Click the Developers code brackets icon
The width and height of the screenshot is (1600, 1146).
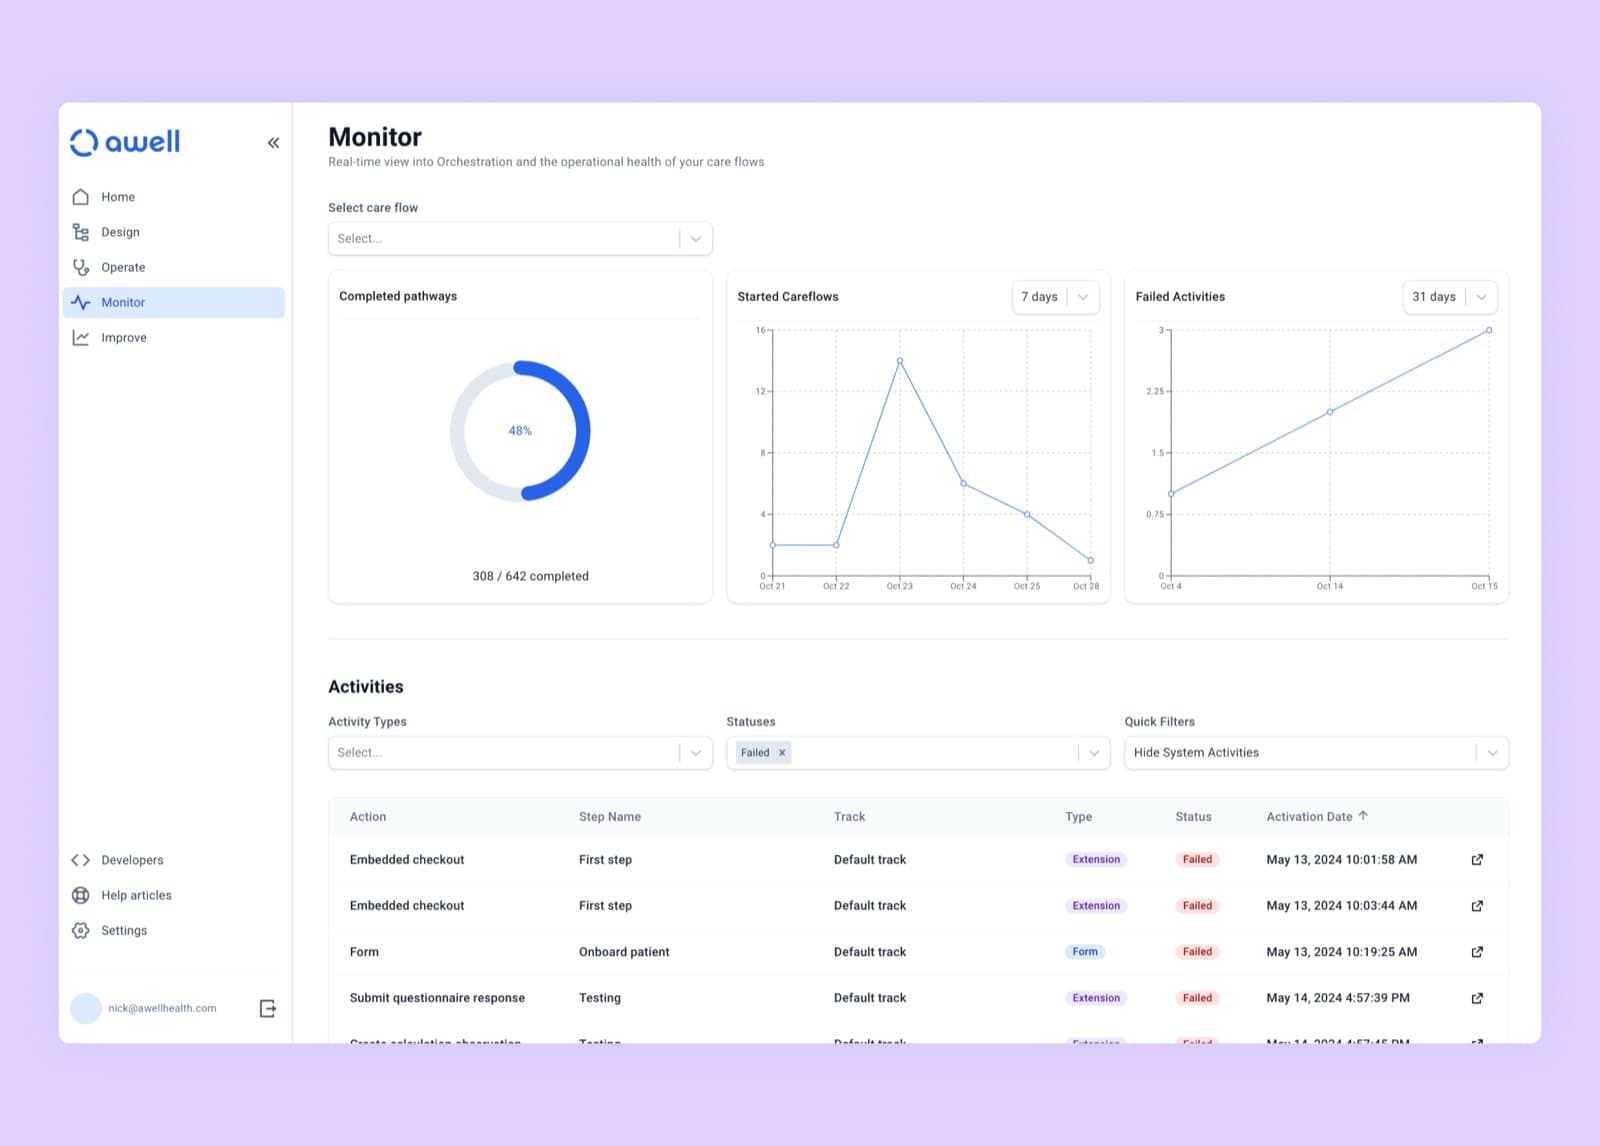[81, 860]
